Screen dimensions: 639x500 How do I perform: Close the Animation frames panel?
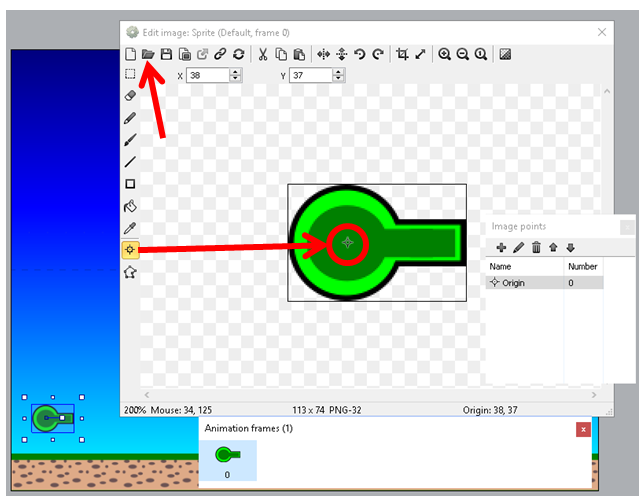pyautogui.click(x=583, y=429)
